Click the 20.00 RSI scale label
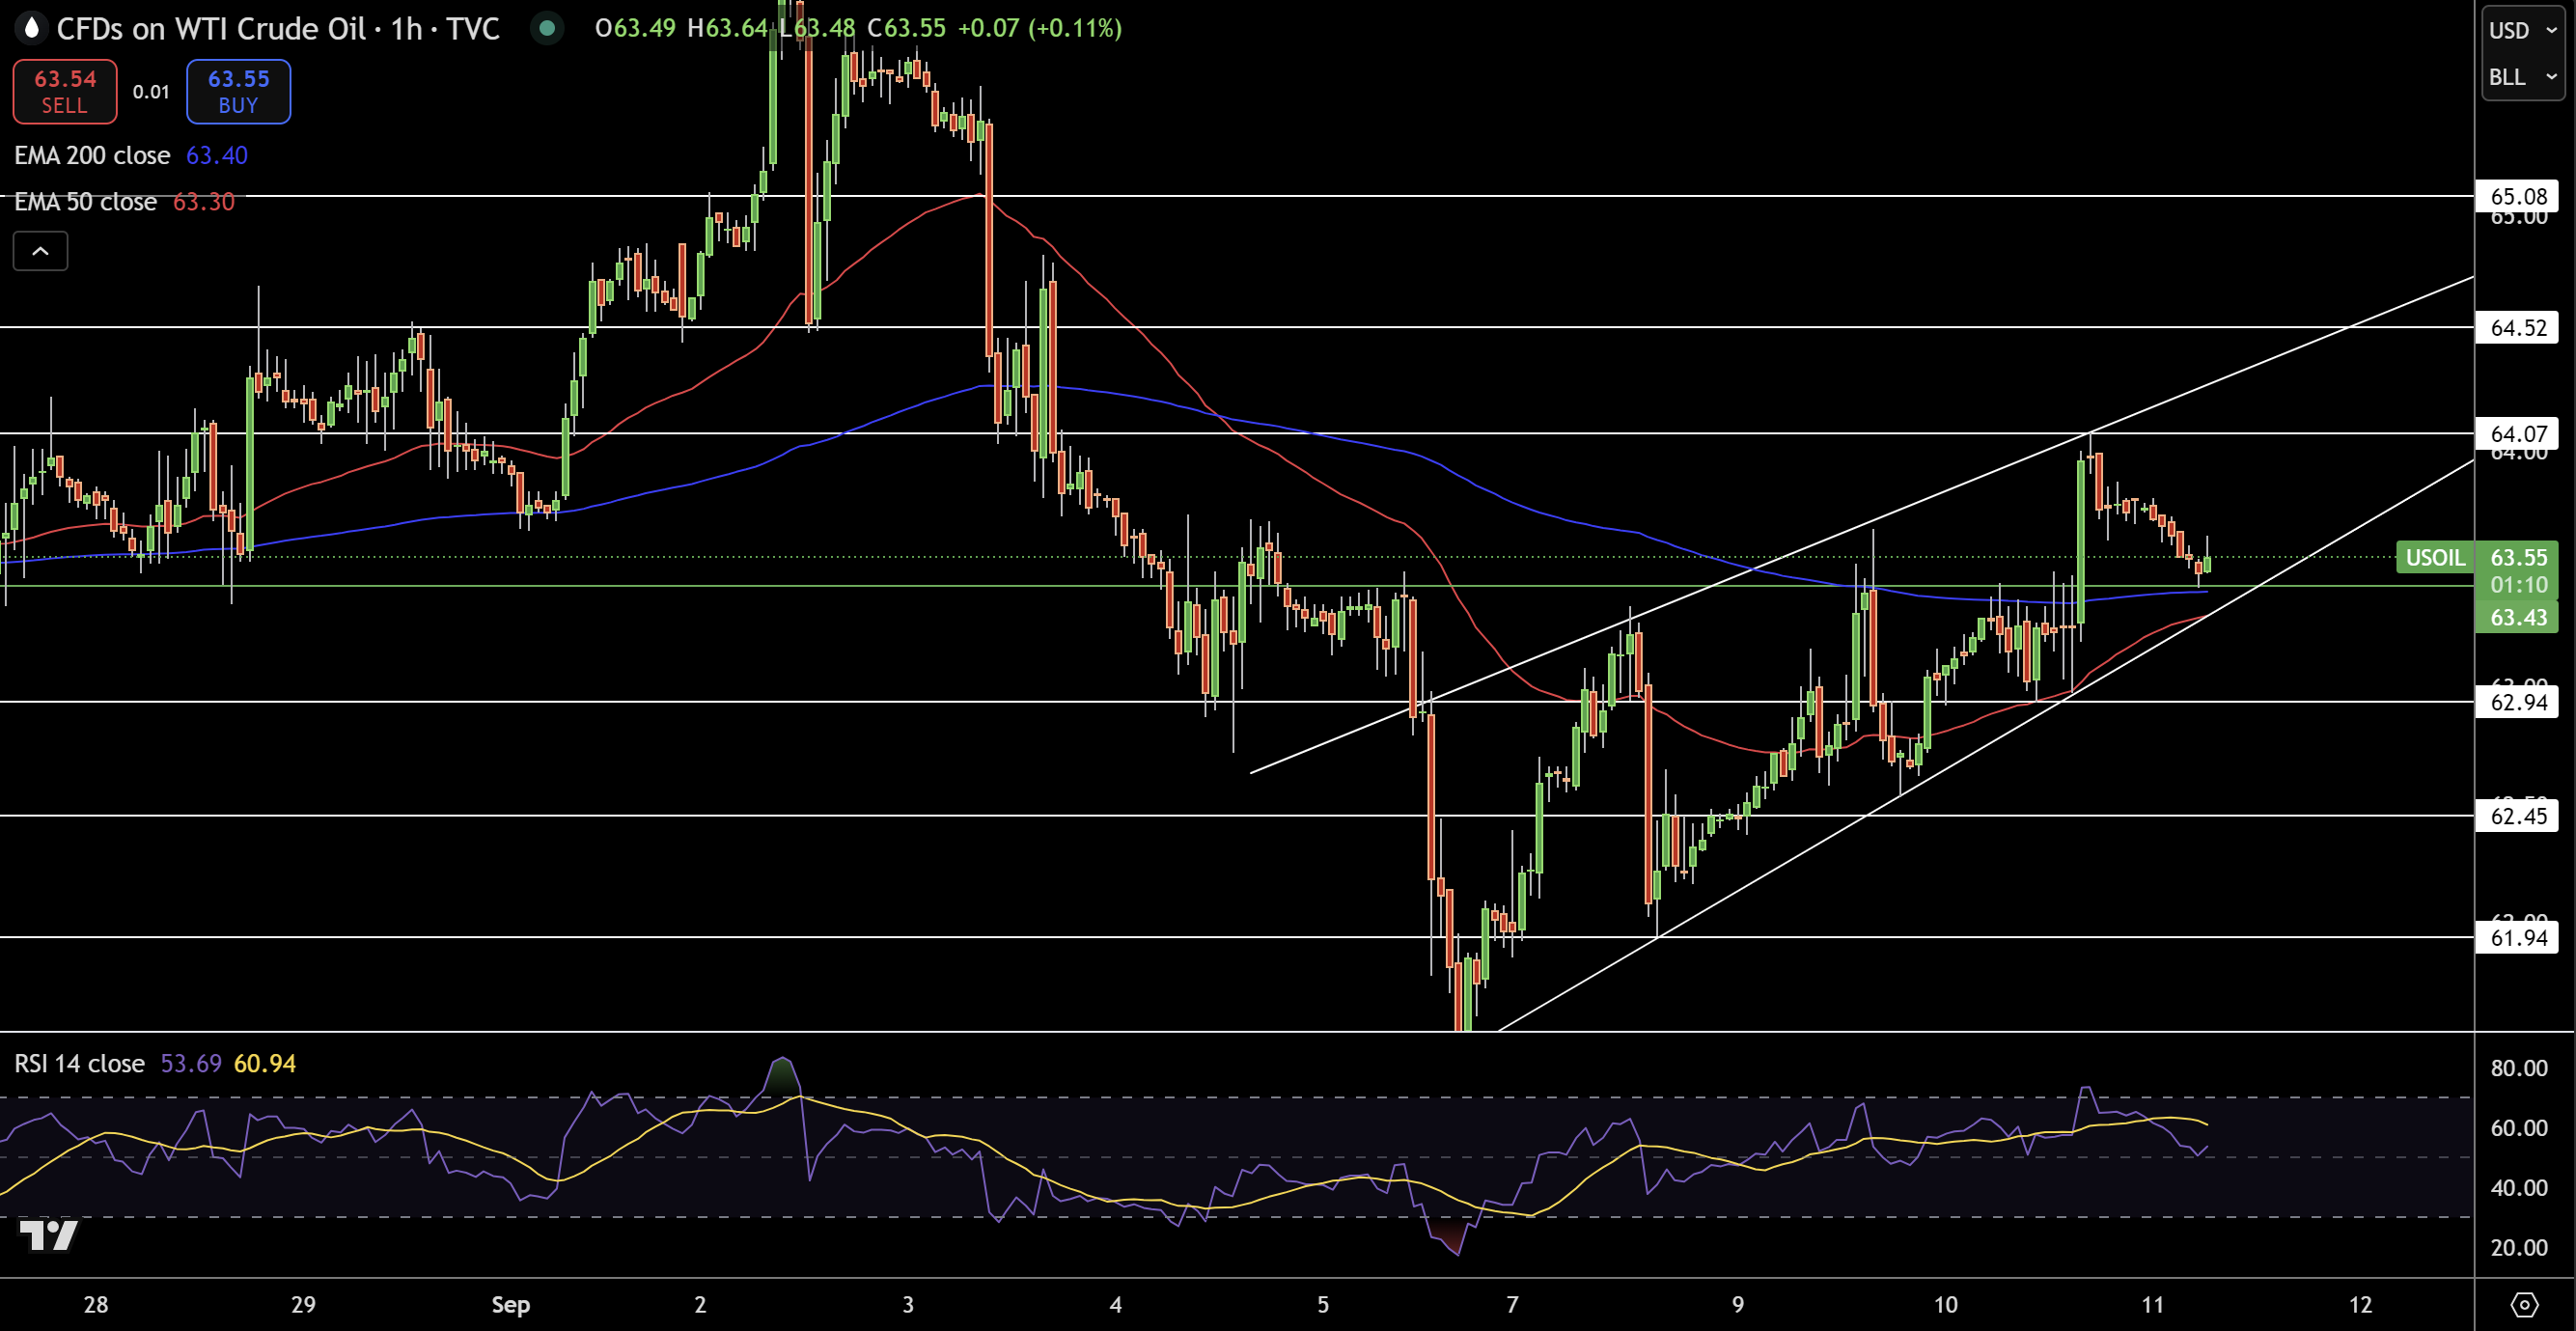This screenshot has width=2576, height=1331. 2518,1247
